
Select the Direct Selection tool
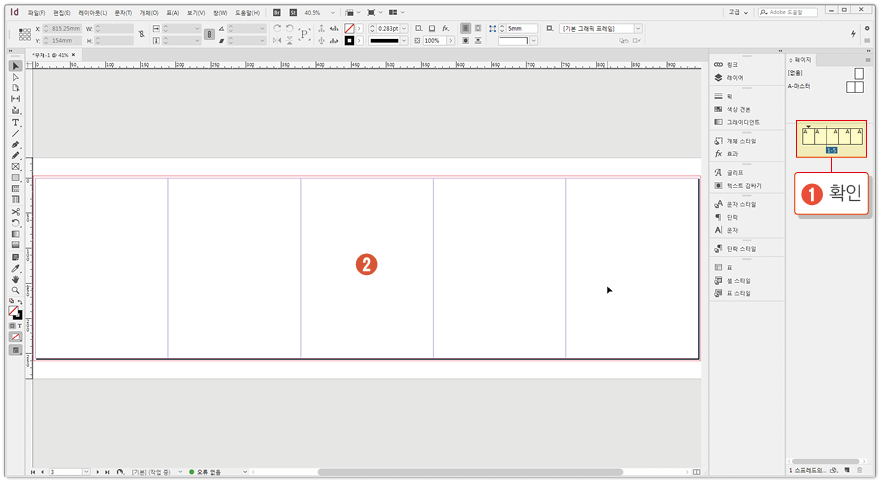tap(16, 77)
